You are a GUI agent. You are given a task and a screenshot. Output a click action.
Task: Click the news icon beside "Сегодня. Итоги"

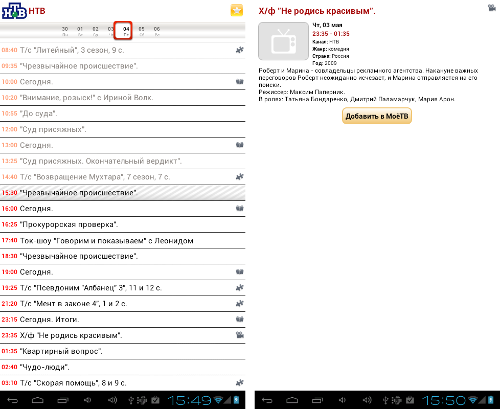point(239,319)
